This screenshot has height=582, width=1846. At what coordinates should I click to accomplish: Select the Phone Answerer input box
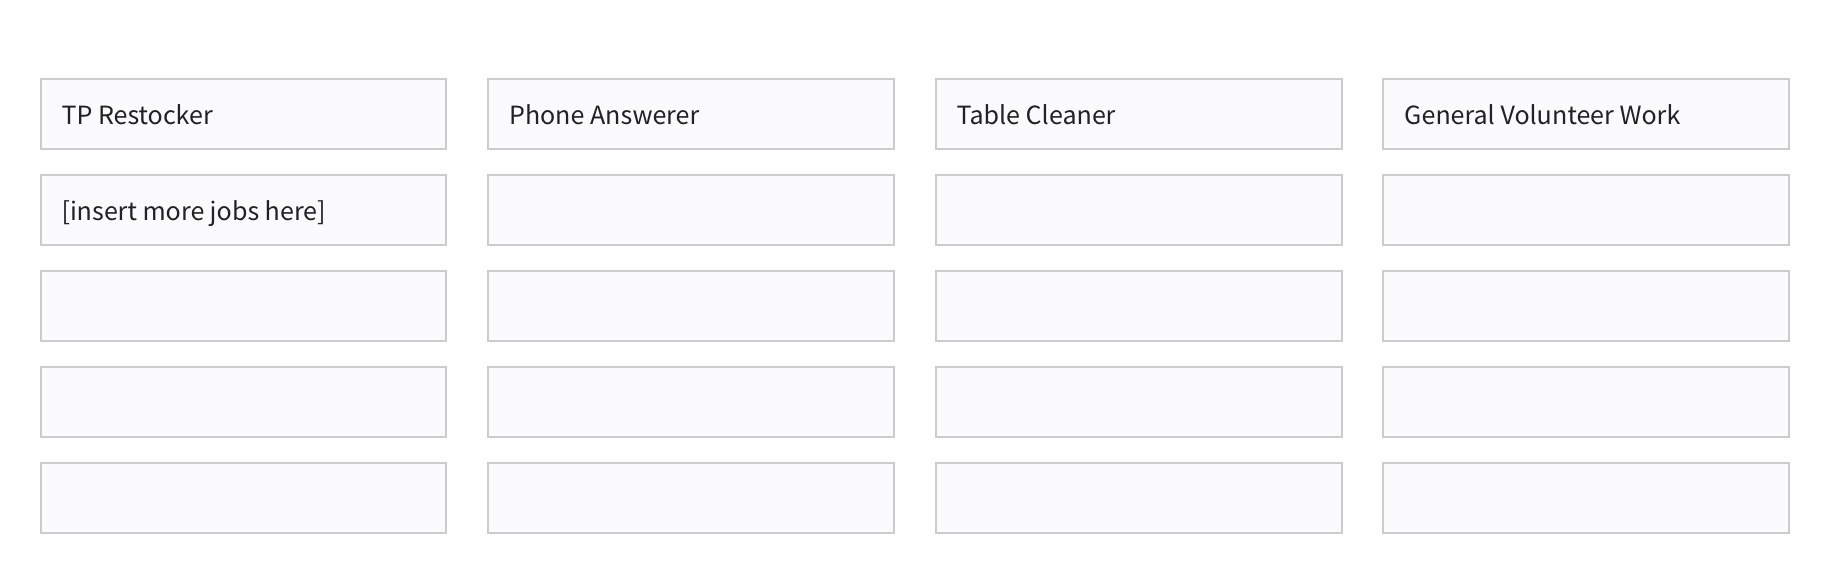690,114
